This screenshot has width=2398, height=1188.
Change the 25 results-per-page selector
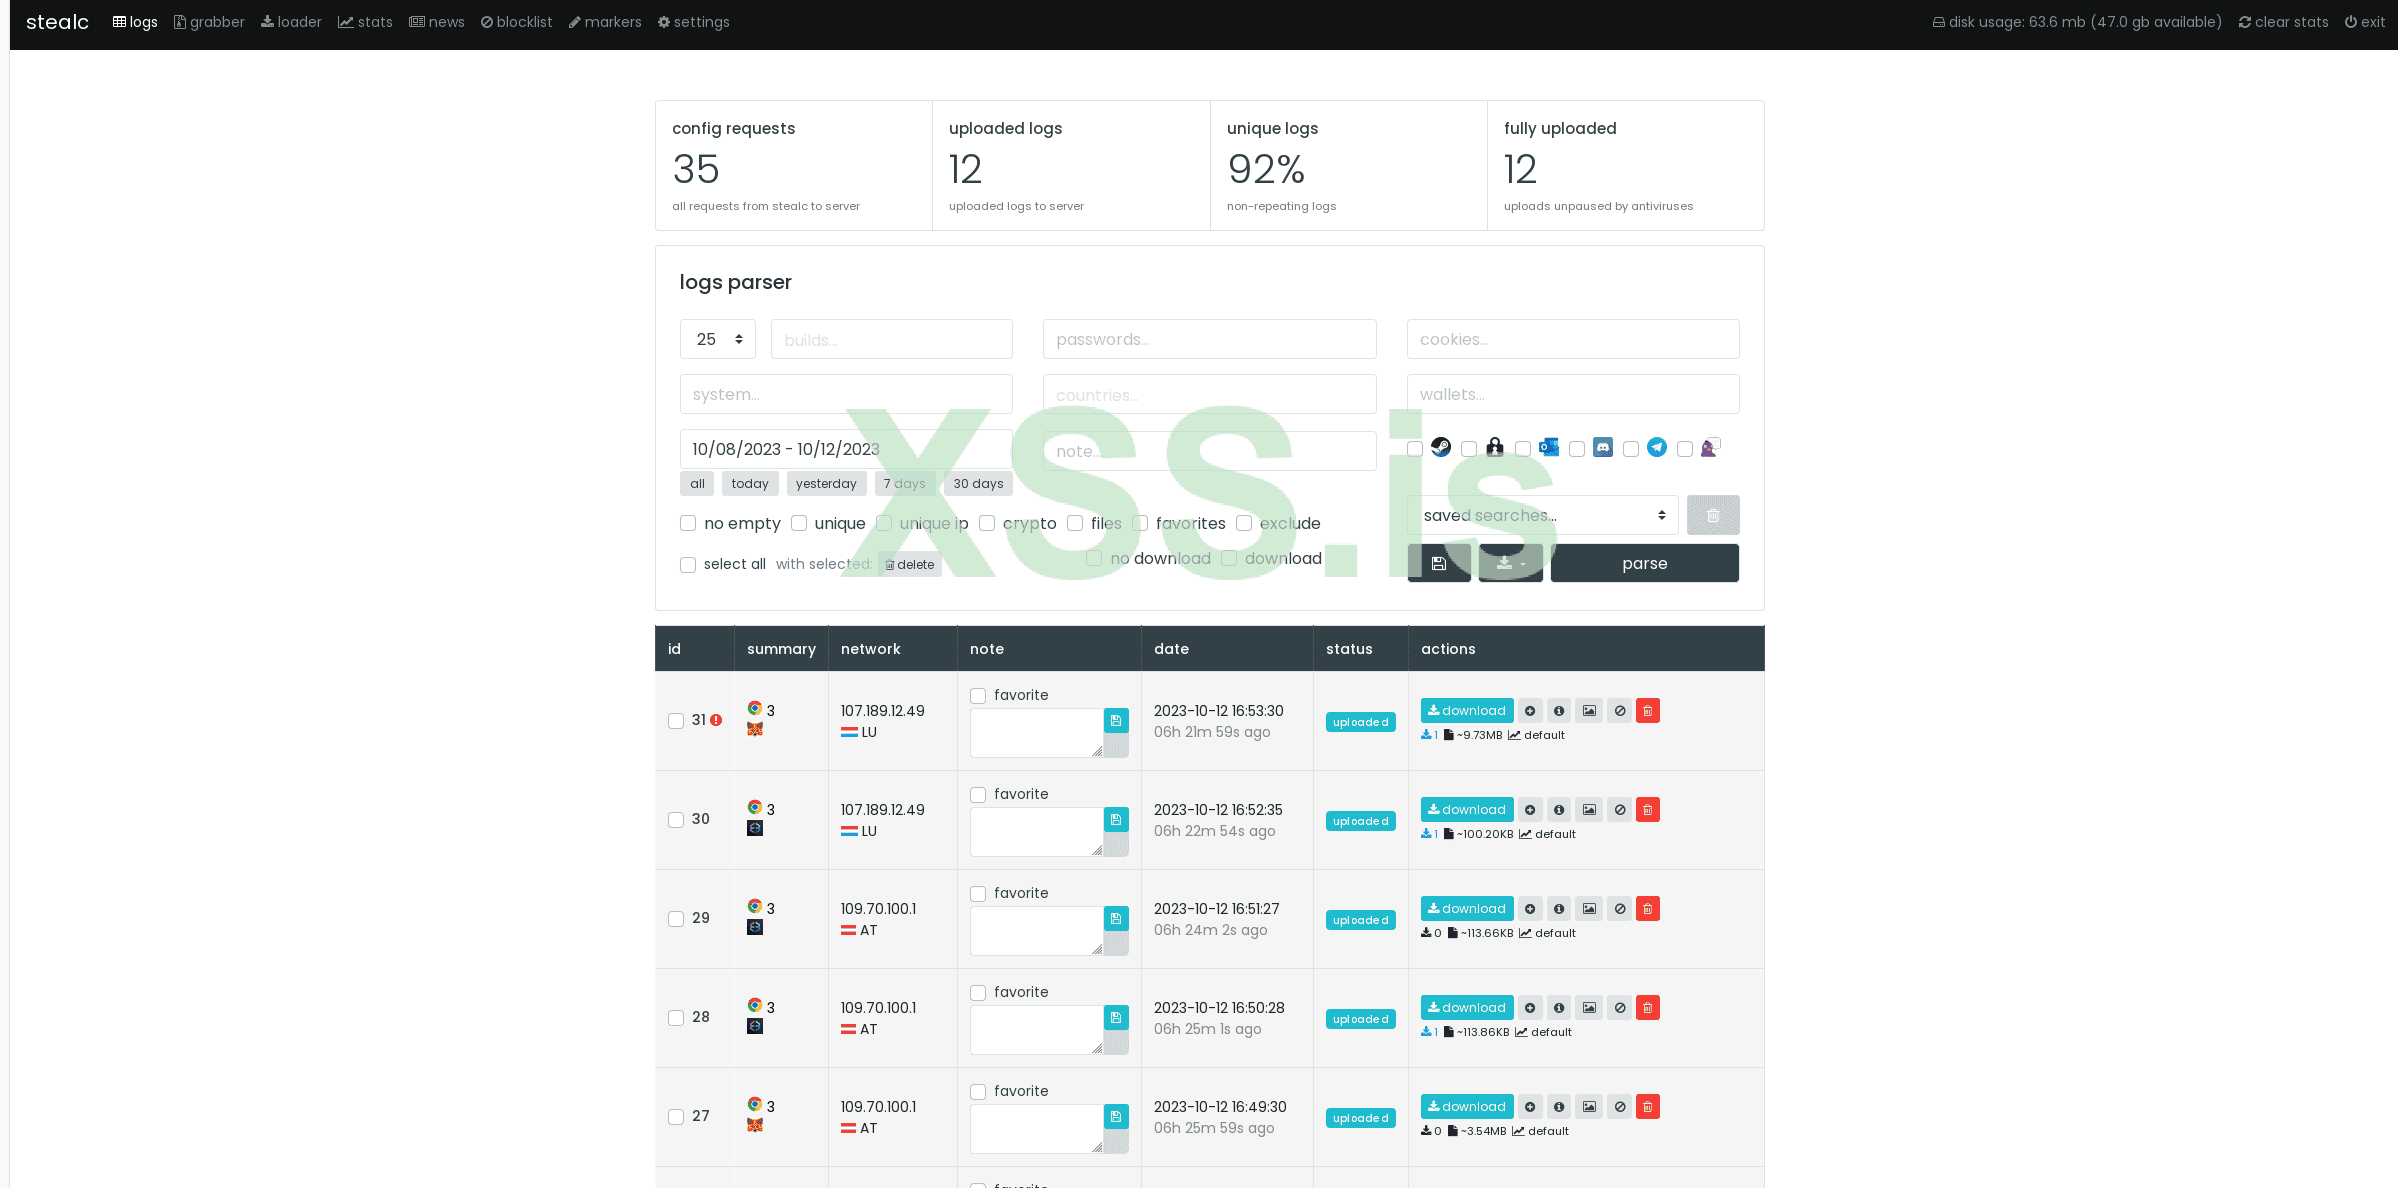717,339
